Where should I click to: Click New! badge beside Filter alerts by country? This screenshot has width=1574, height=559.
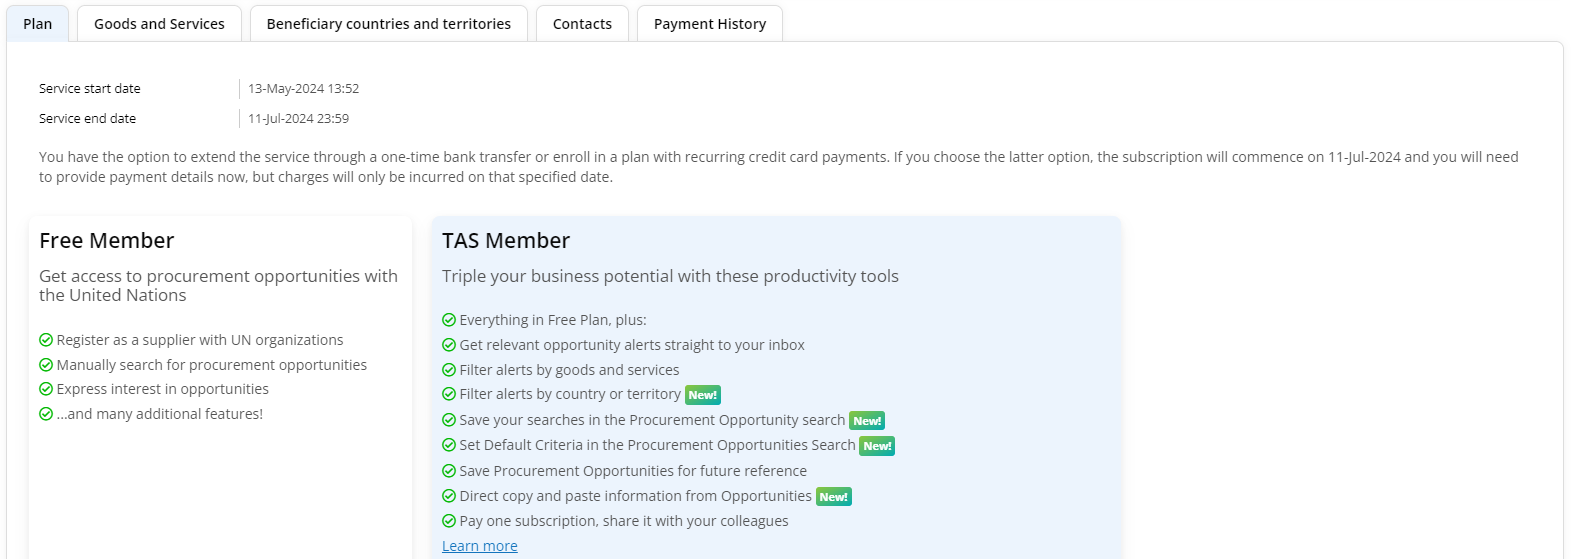click(702, 395)
